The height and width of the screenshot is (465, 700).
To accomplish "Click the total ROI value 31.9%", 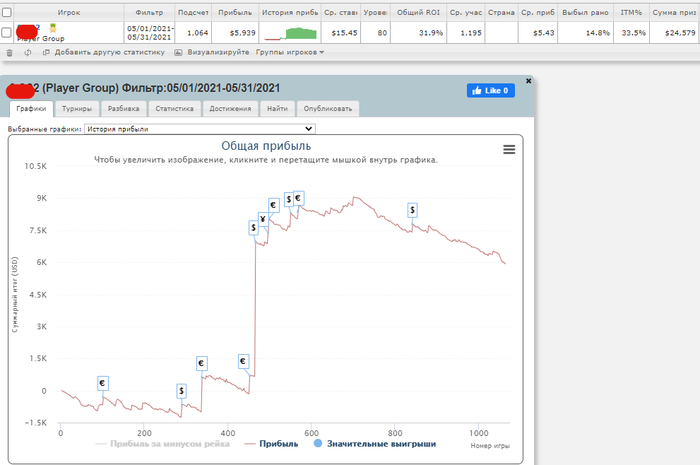I will (431, 33).
